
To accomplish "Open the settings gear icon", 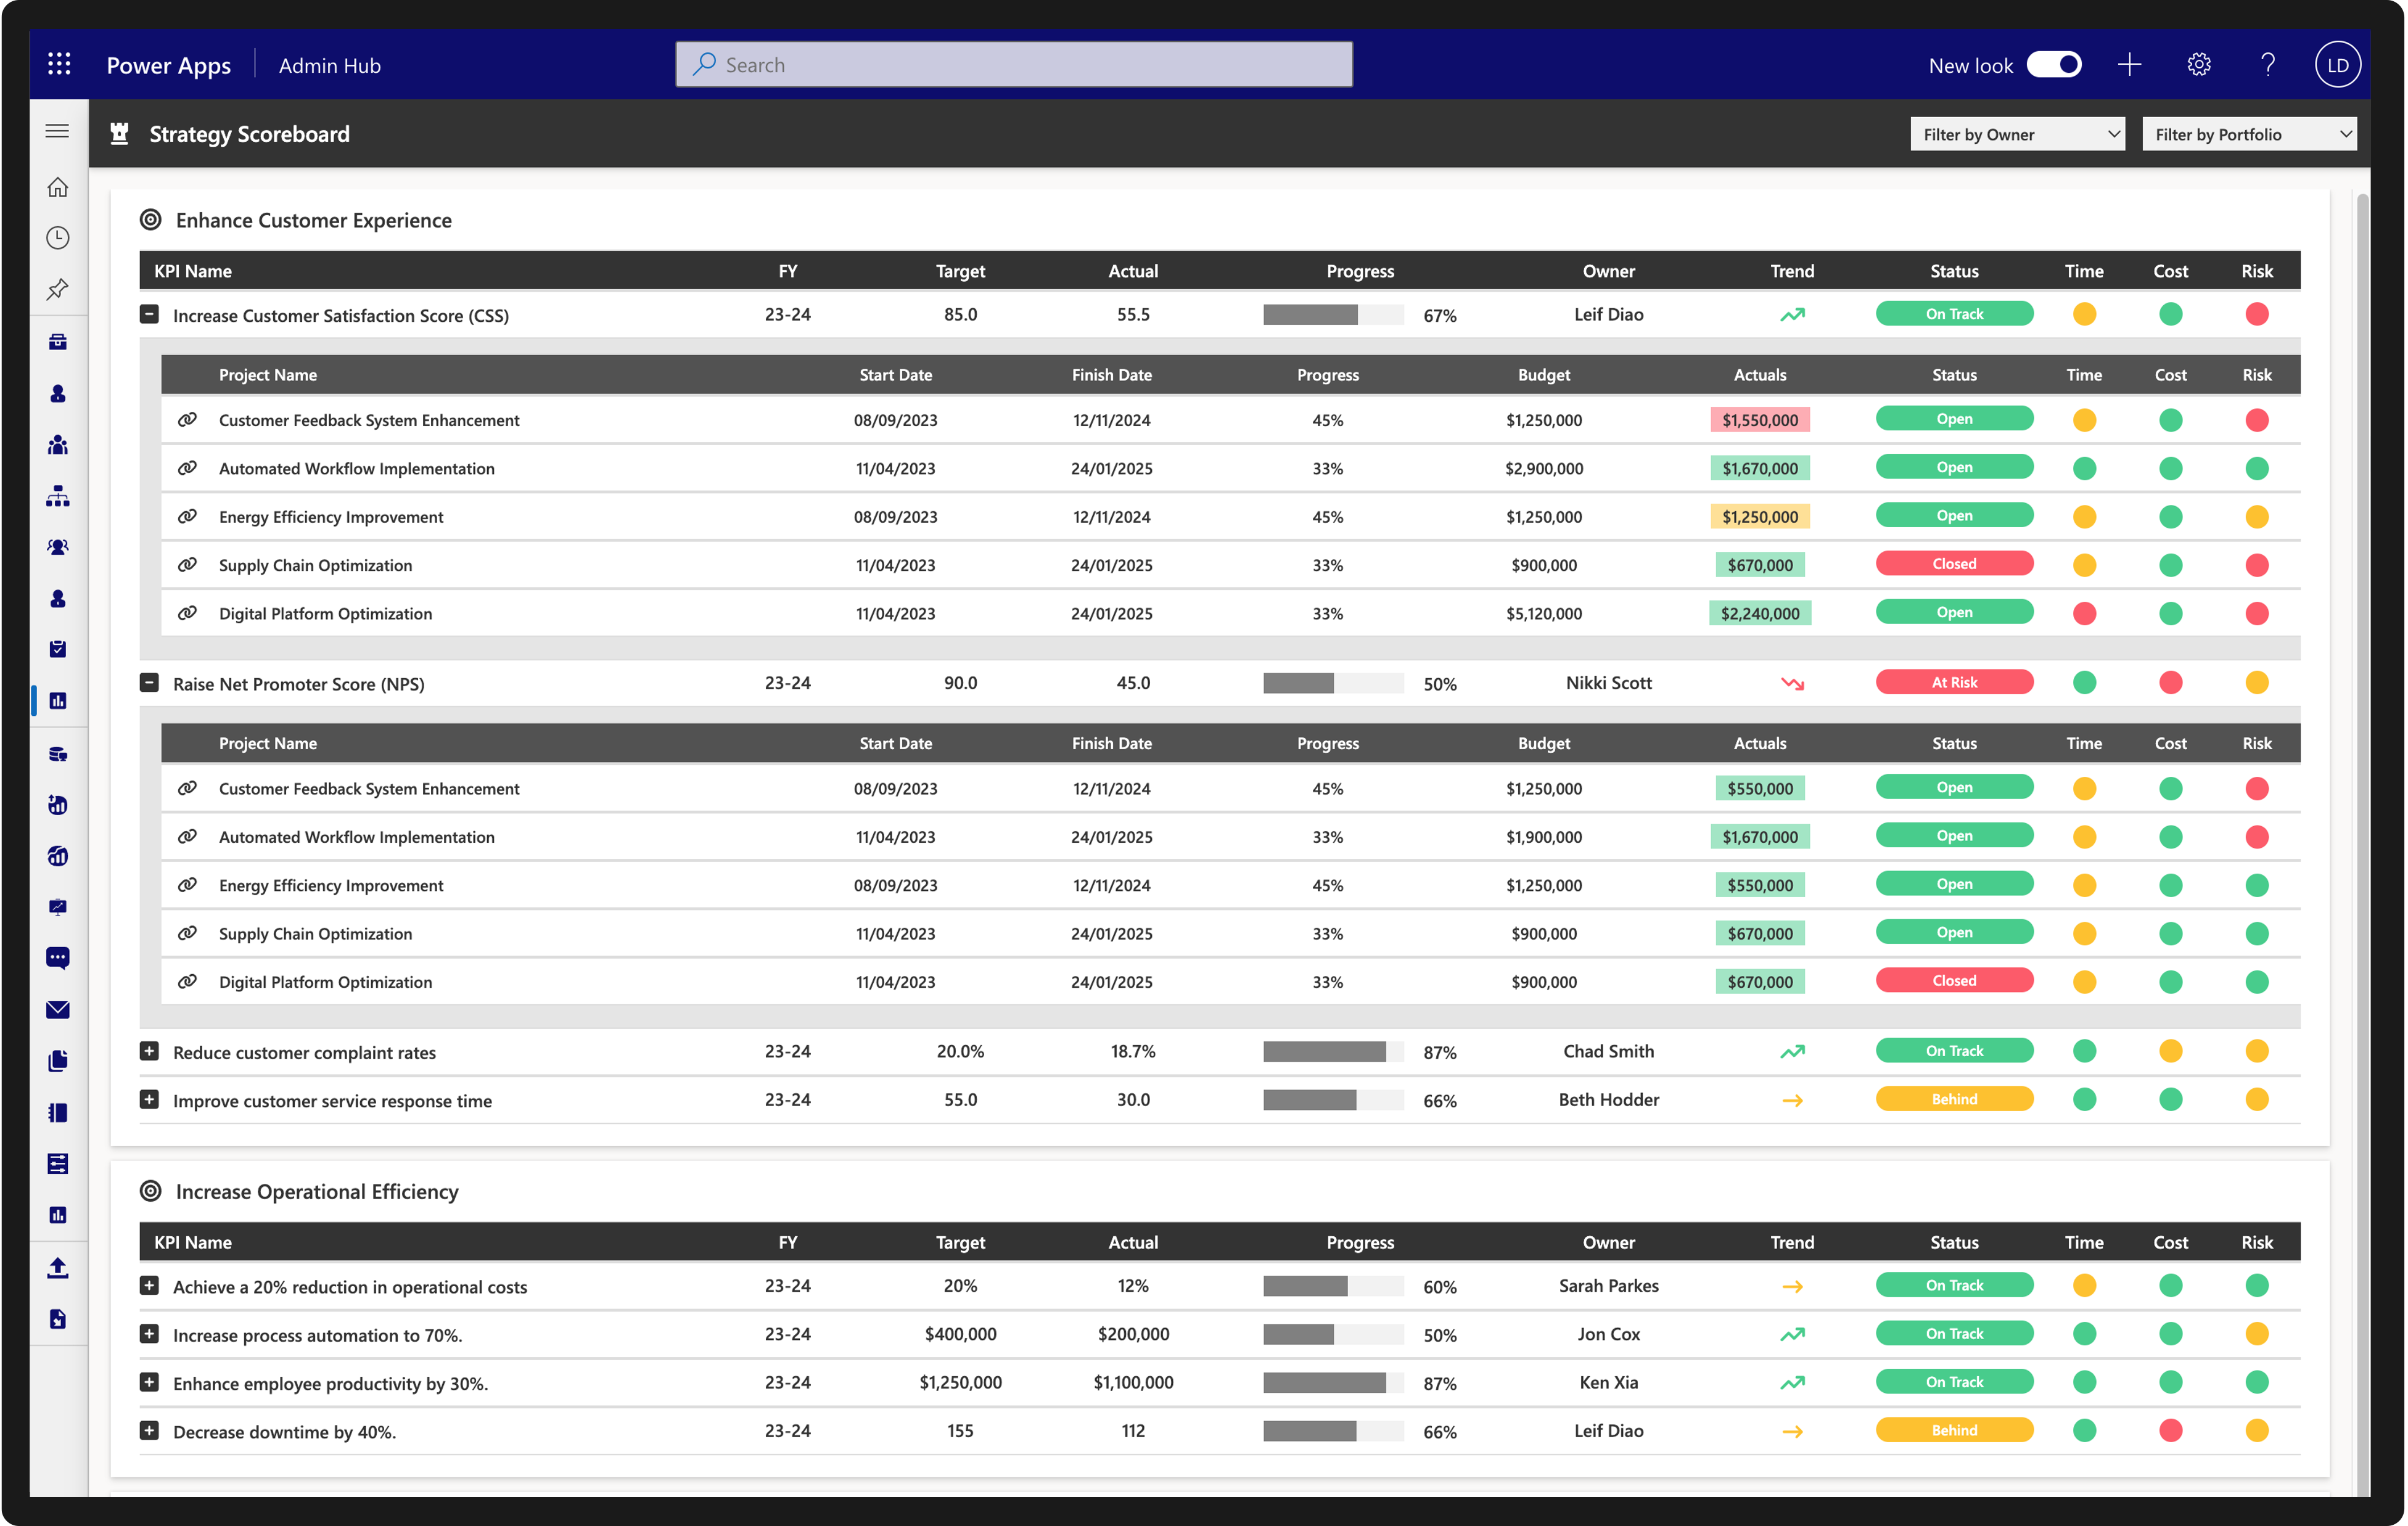I will tap(2198, 65).
